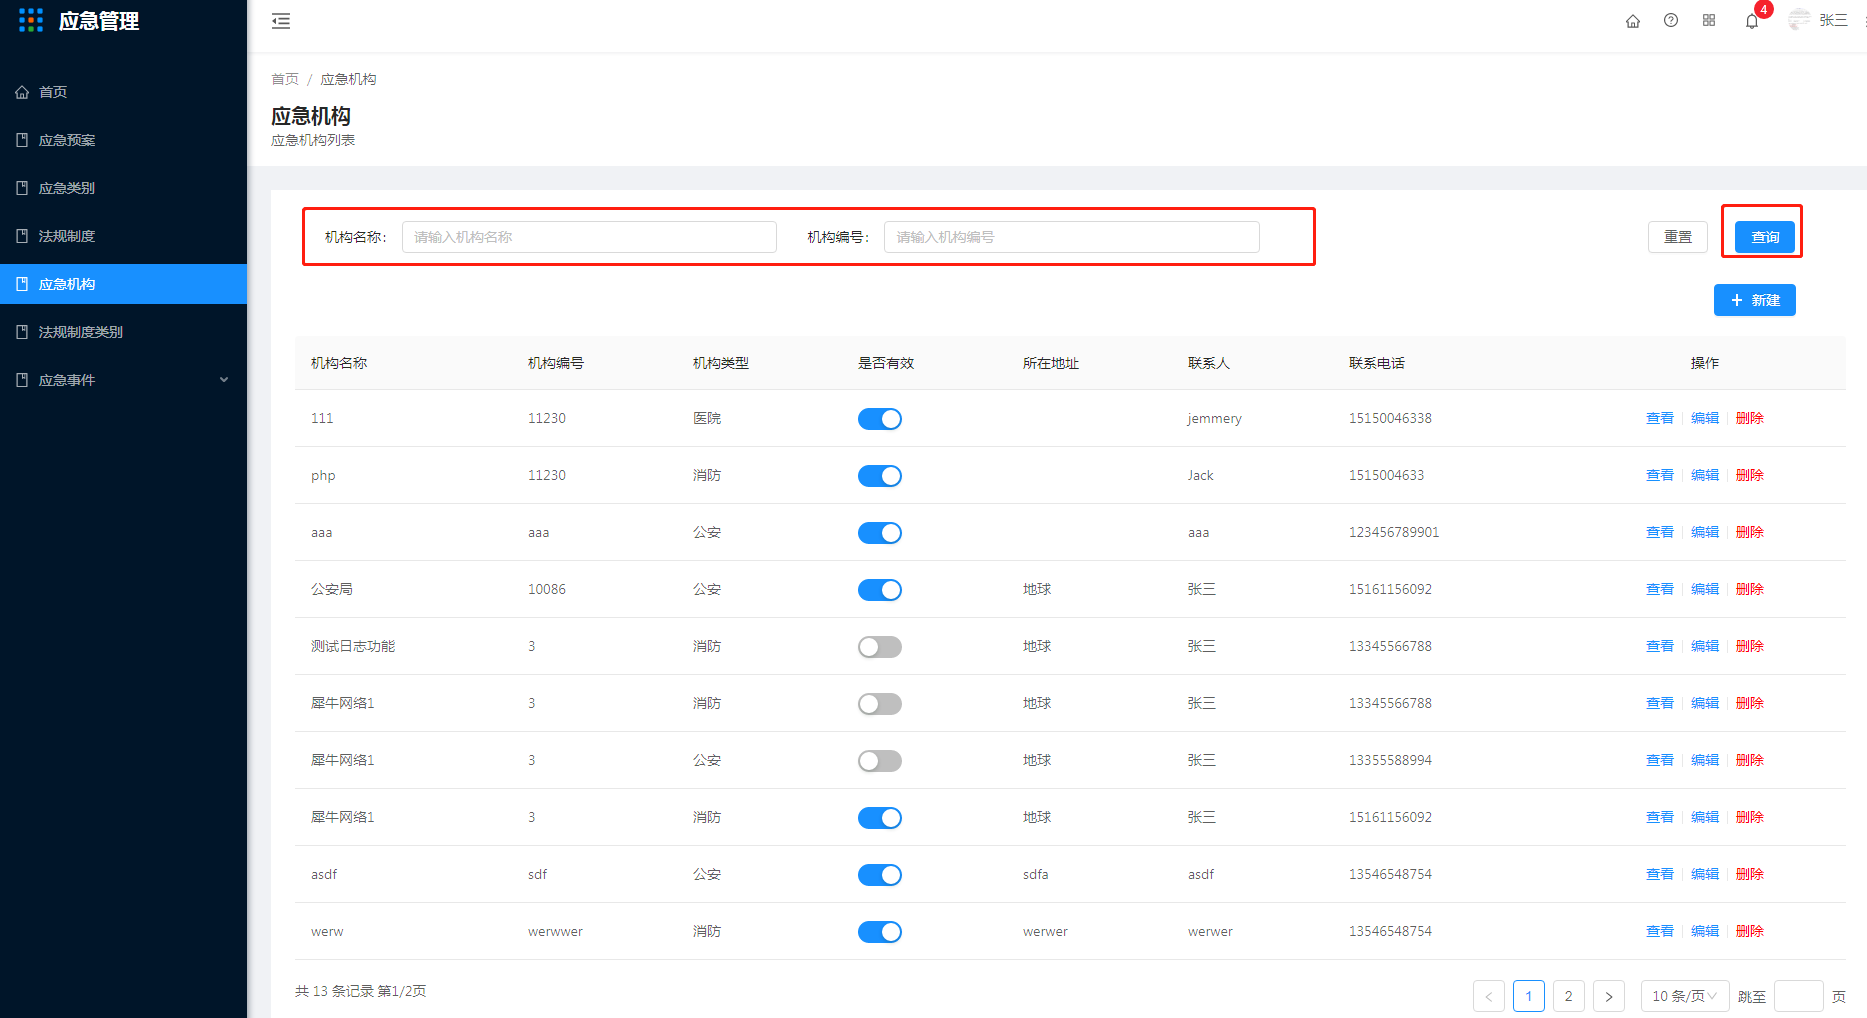Click the app logo grid icon
The image size is (1867, 1018).
tap(31, 20)
